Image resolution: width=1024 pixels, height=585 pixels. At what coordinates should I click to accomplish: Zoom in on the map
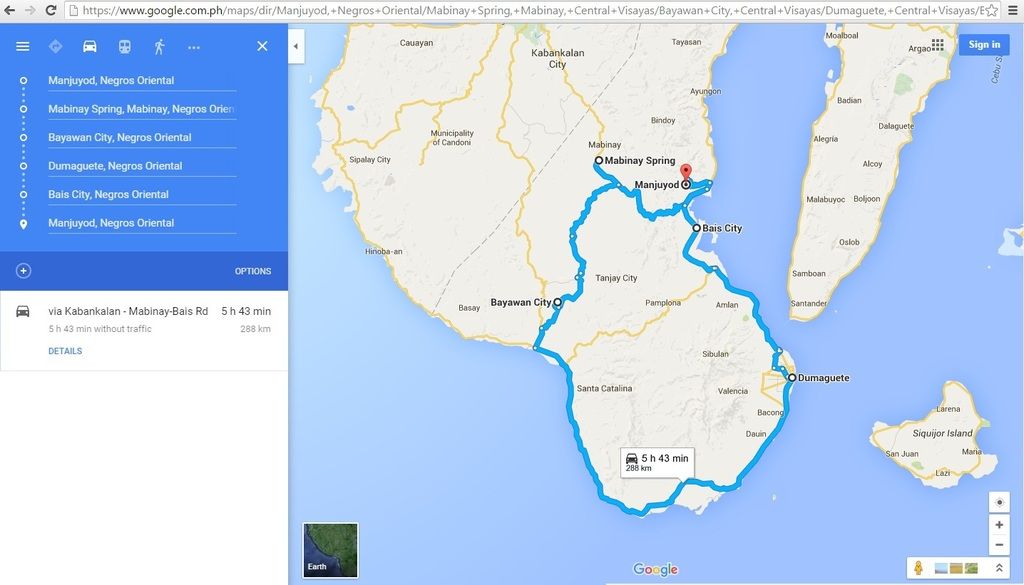(x=999, y=525)
